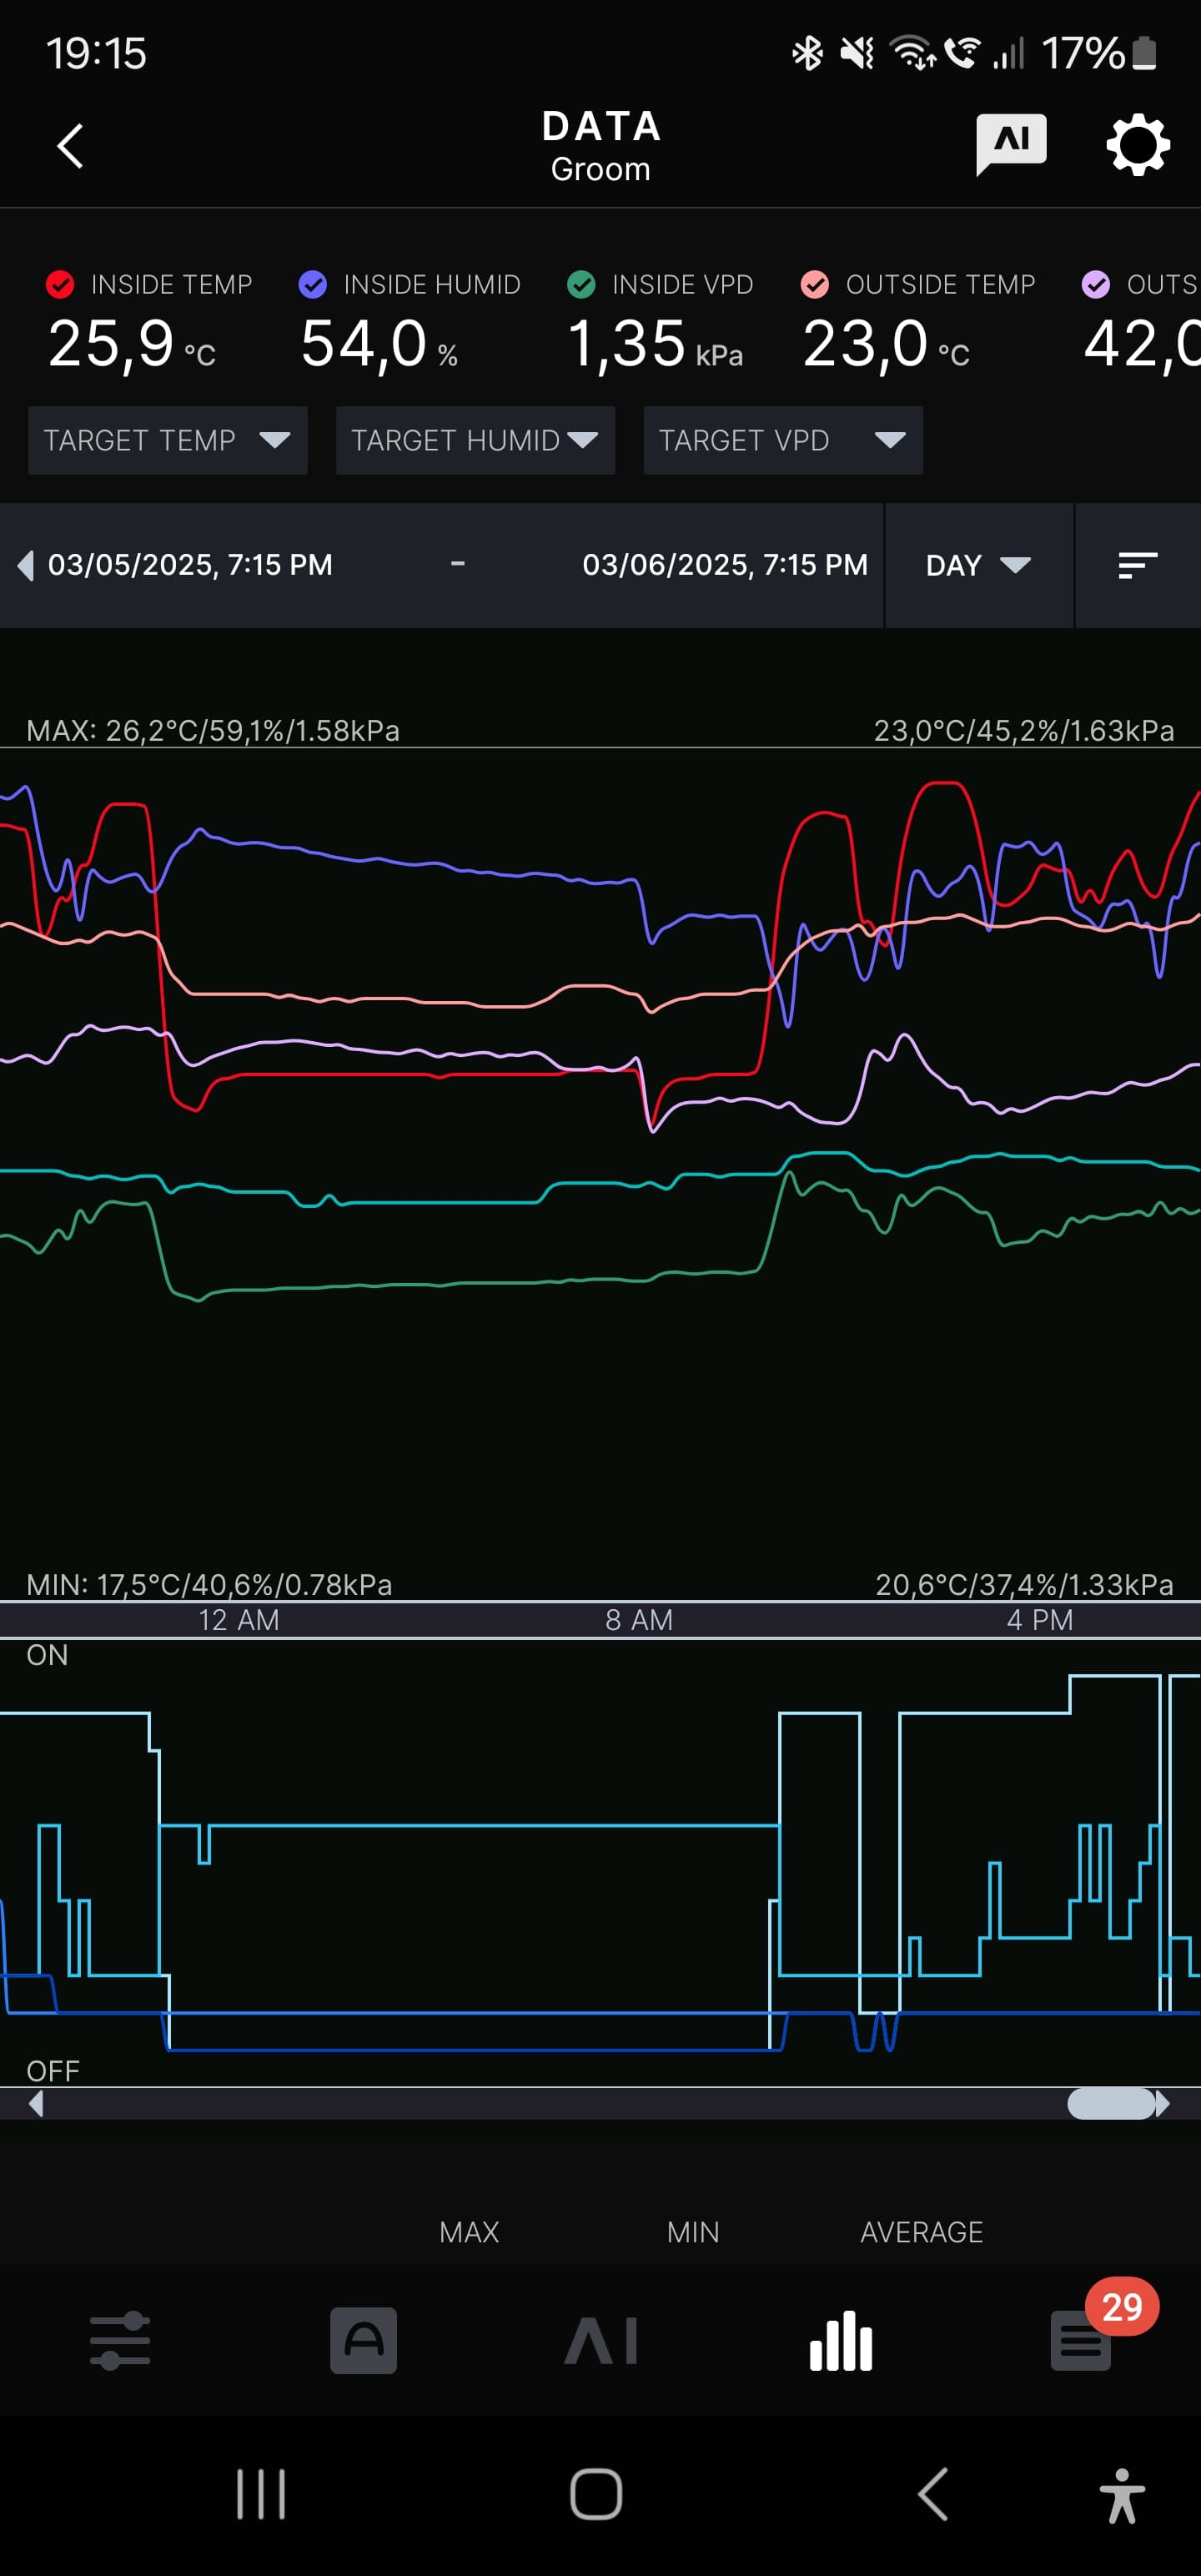This screenshot has height=2576, width=1201.
Task: Toggle Inside VPD graph line checkbox
Action: [x=581, y=285]
